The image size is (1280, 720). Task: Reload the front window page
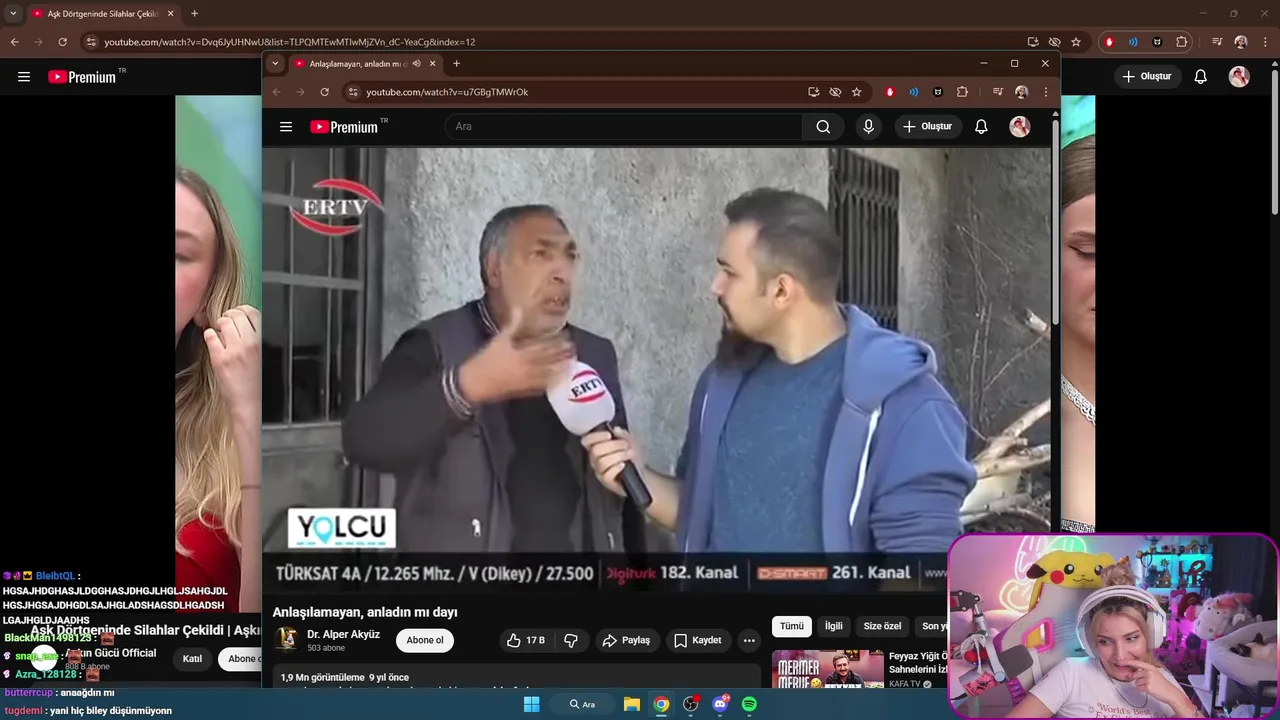pyautogui.click(x=324, y=92)
